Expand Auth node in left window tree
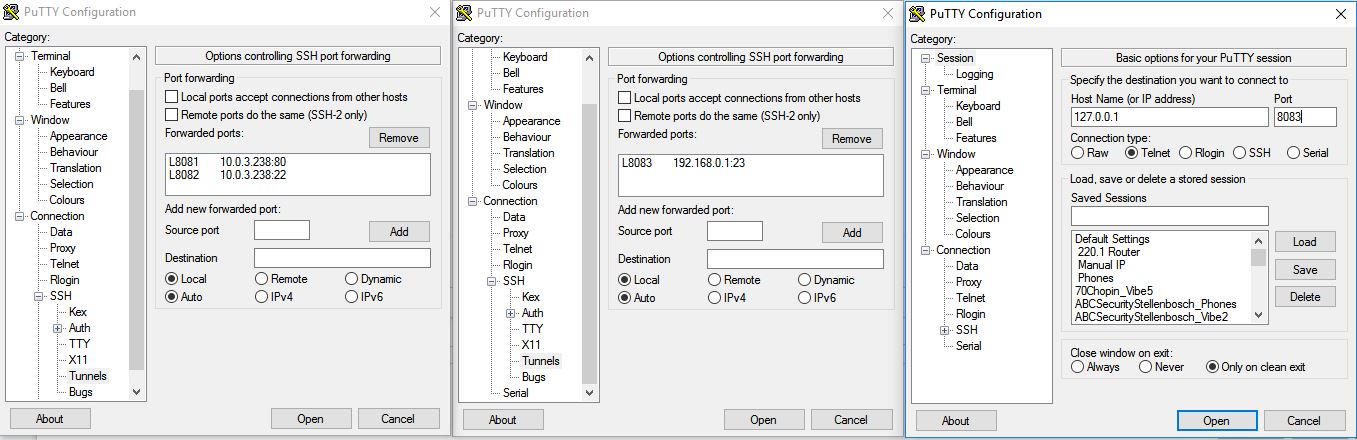 57,328
